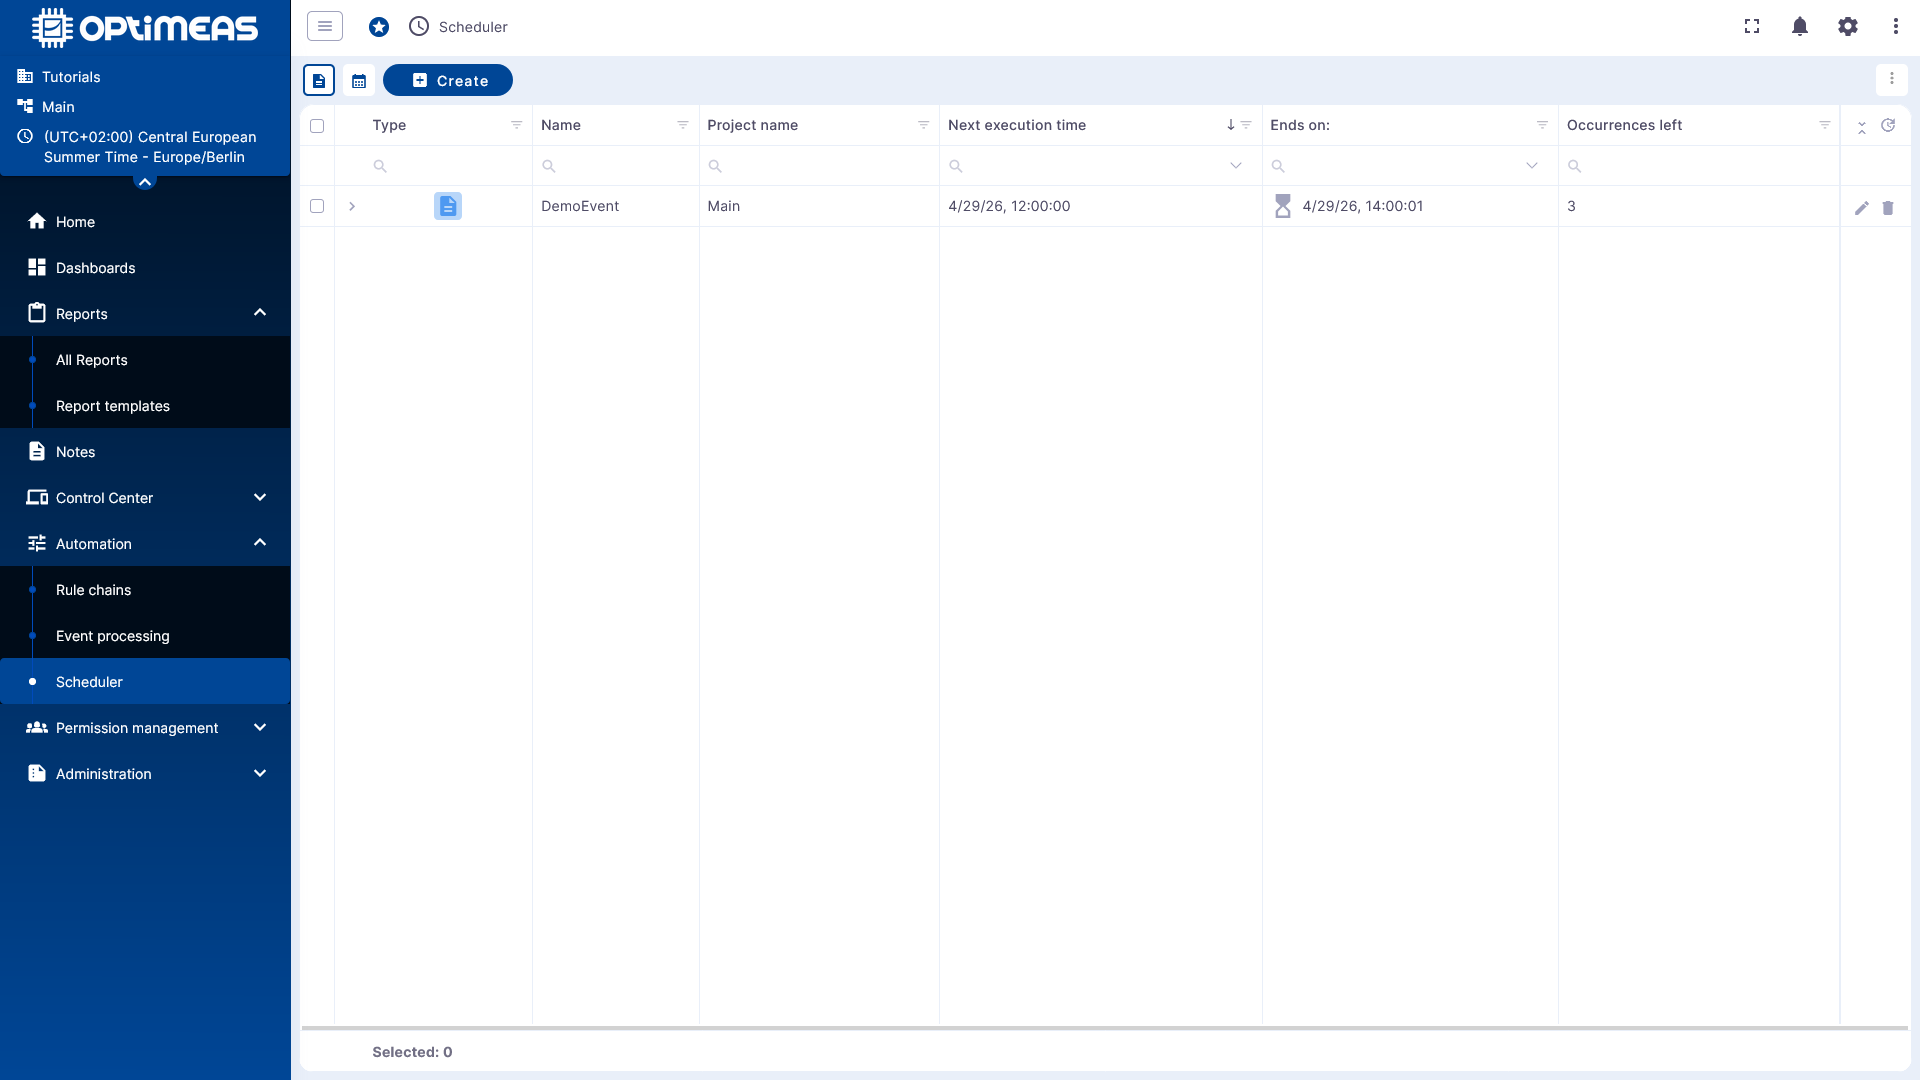Expand the DemoEvent row details
The width and height of the screenshot is (1920, 1080).
[352, 206]
